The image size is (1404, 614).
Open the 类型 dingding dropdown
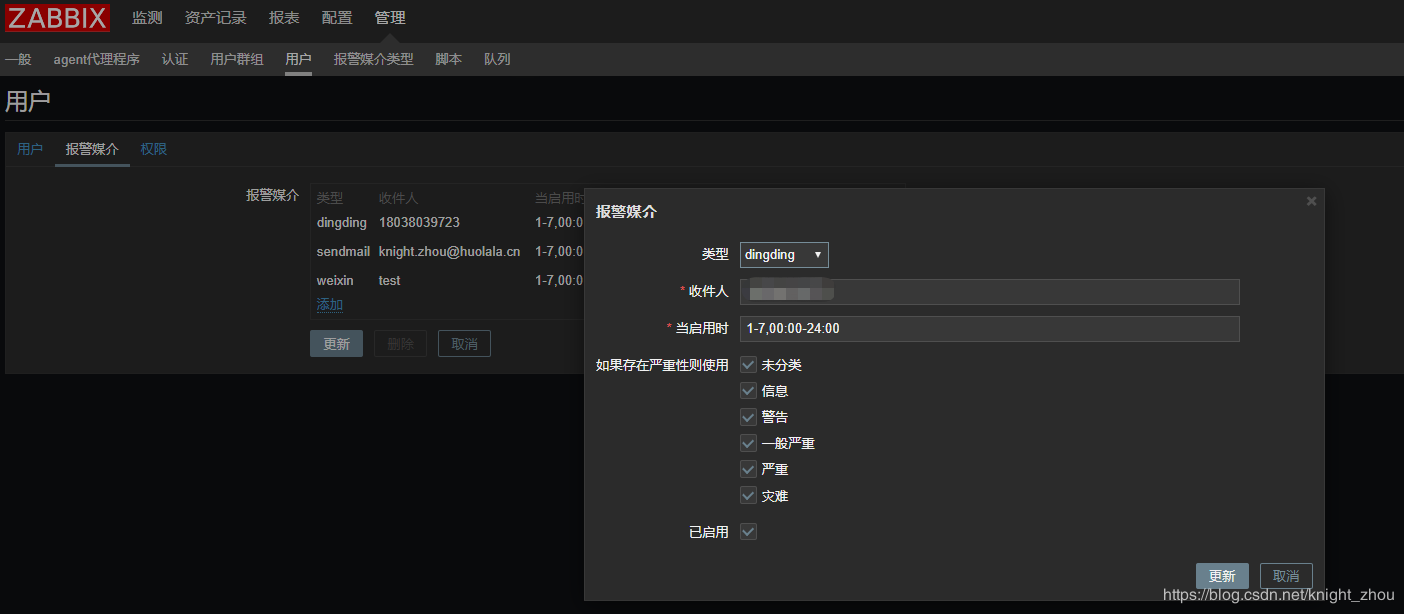[x=784, y=255]
